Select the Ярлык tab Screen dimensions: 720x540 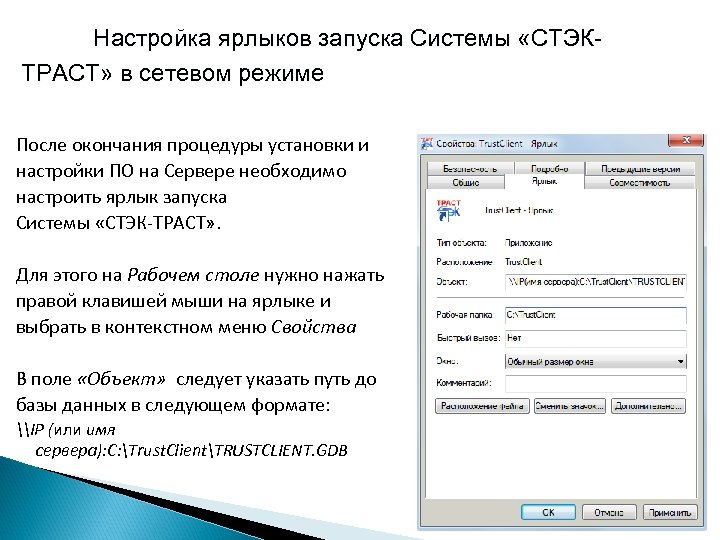click(x=544, y=181)
